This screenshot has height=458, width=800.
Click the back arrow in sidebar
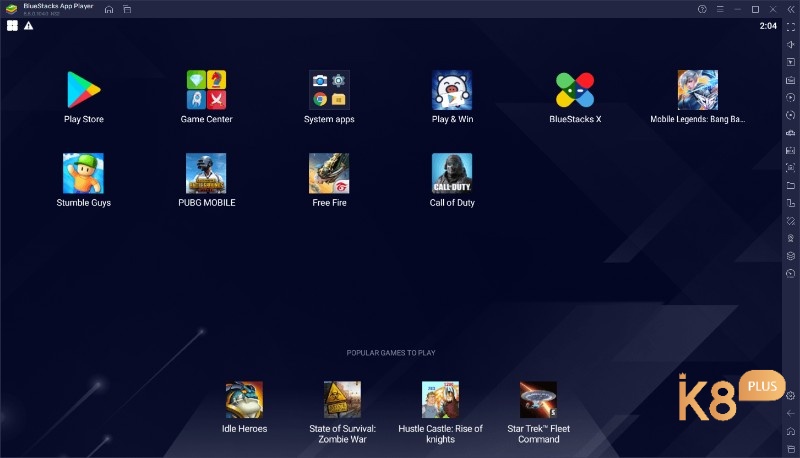click(x=791, y=413)
